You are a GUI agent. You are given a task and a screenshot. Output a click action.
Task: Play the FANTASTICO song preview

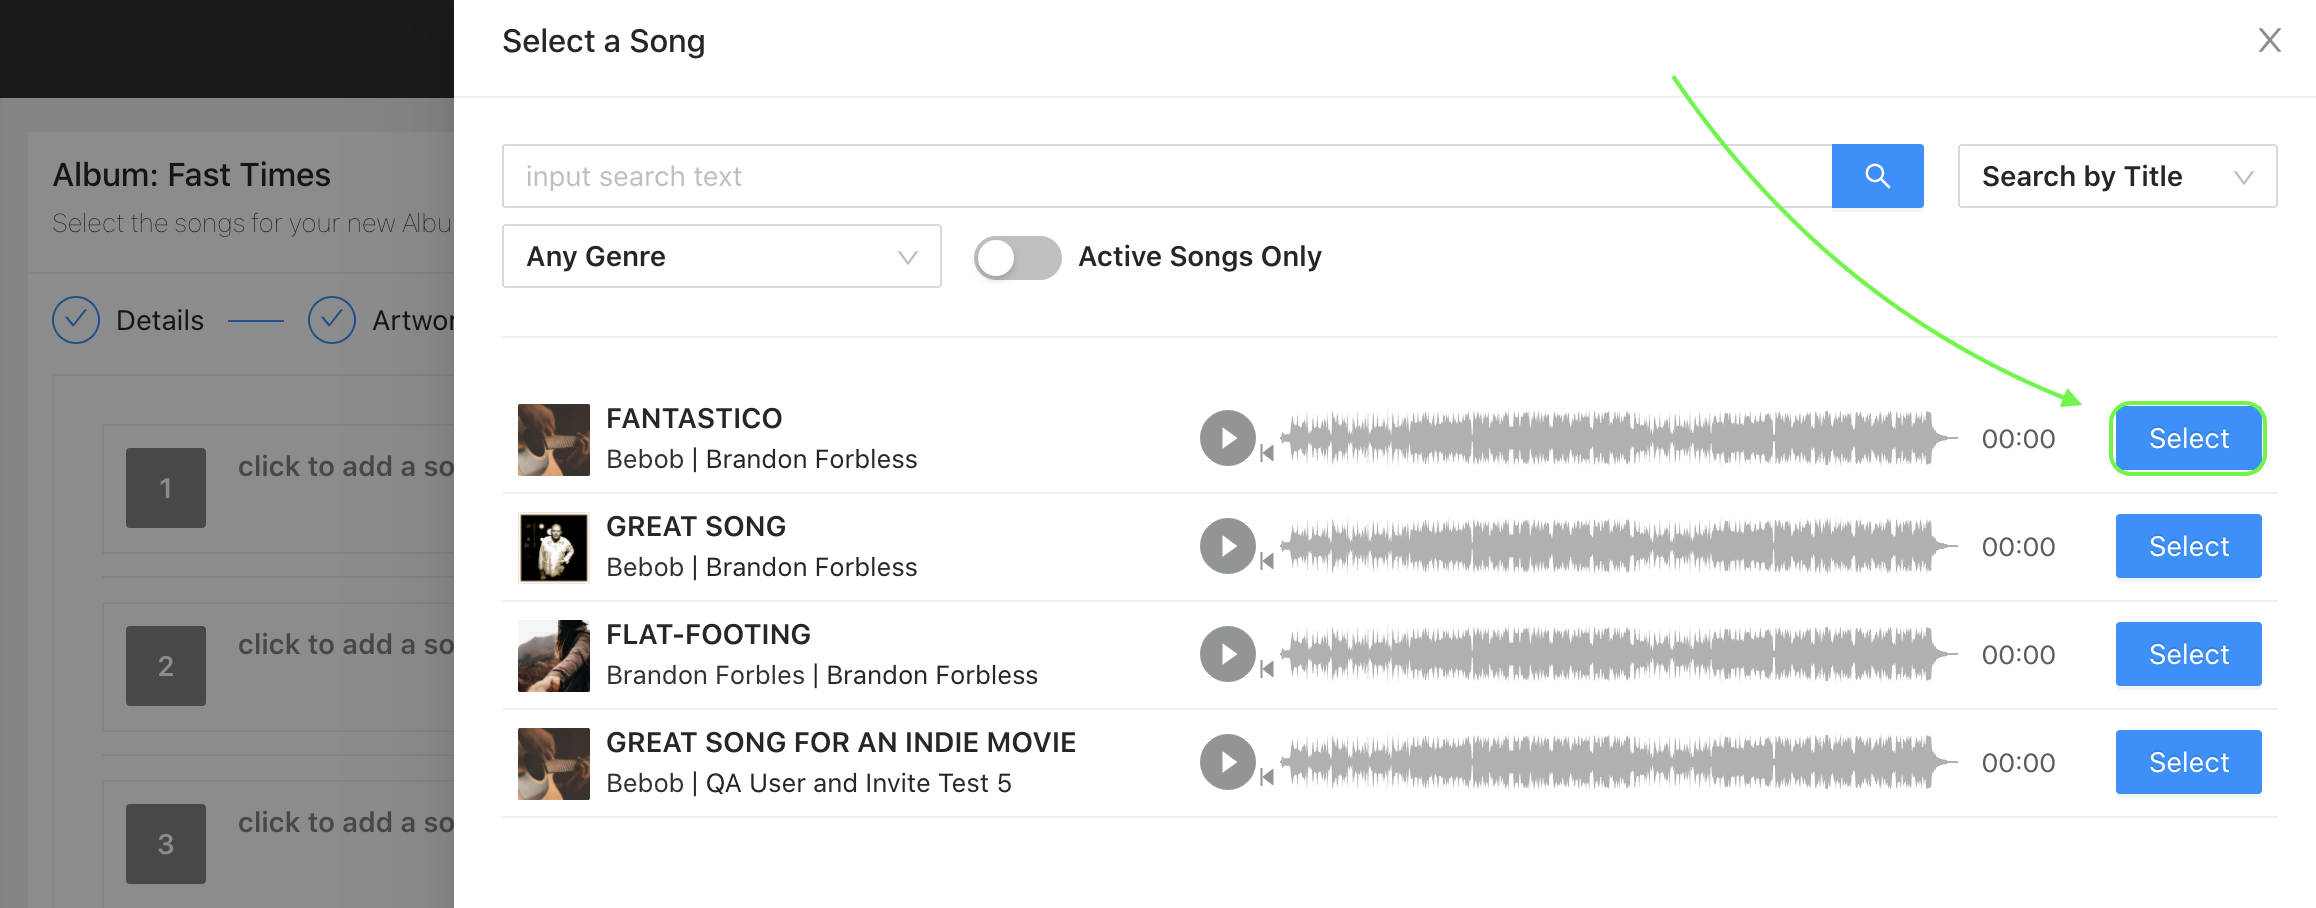coord(1227,438)
